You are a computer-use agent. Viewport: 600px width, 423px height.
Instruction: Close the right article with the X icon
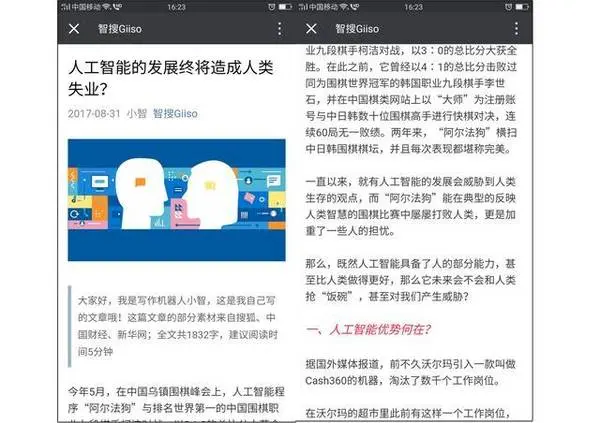click(x=311, y=29)
